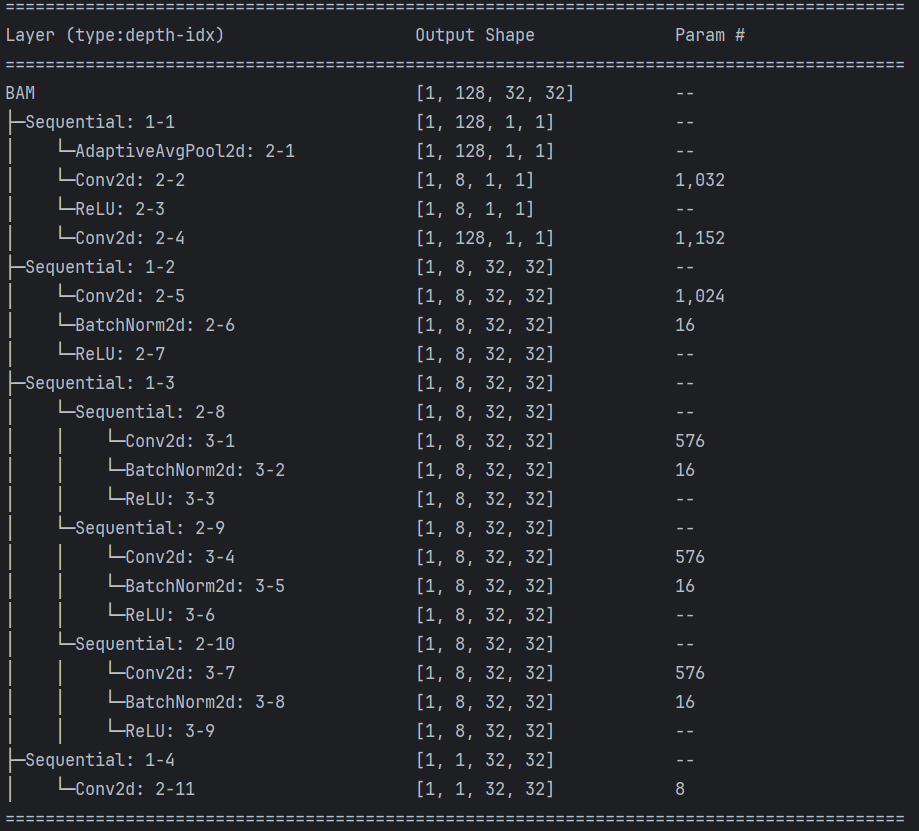Screen dimensions: 919x831
Task: Pick the "ReLU: 2-3" layer name
Action: (x=120, y=209)
